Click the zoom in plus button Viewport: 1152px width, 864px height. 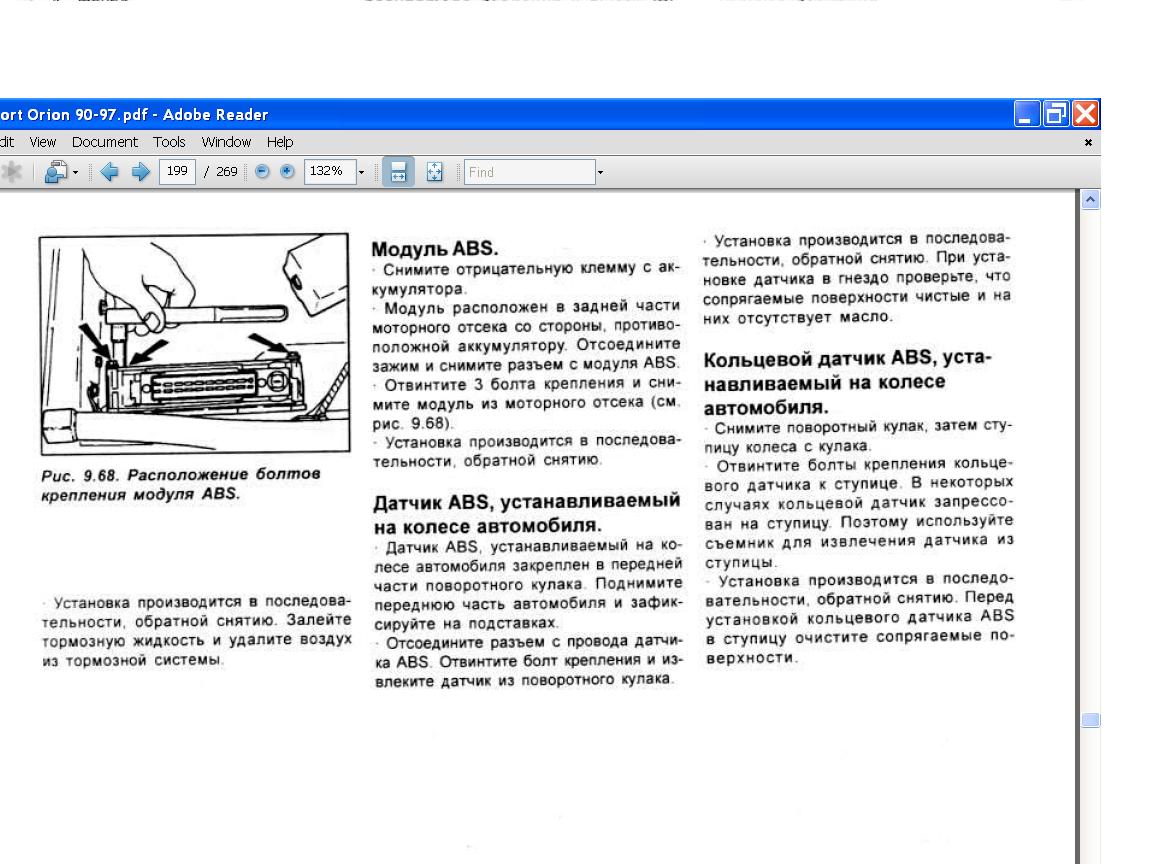[287, 172]
